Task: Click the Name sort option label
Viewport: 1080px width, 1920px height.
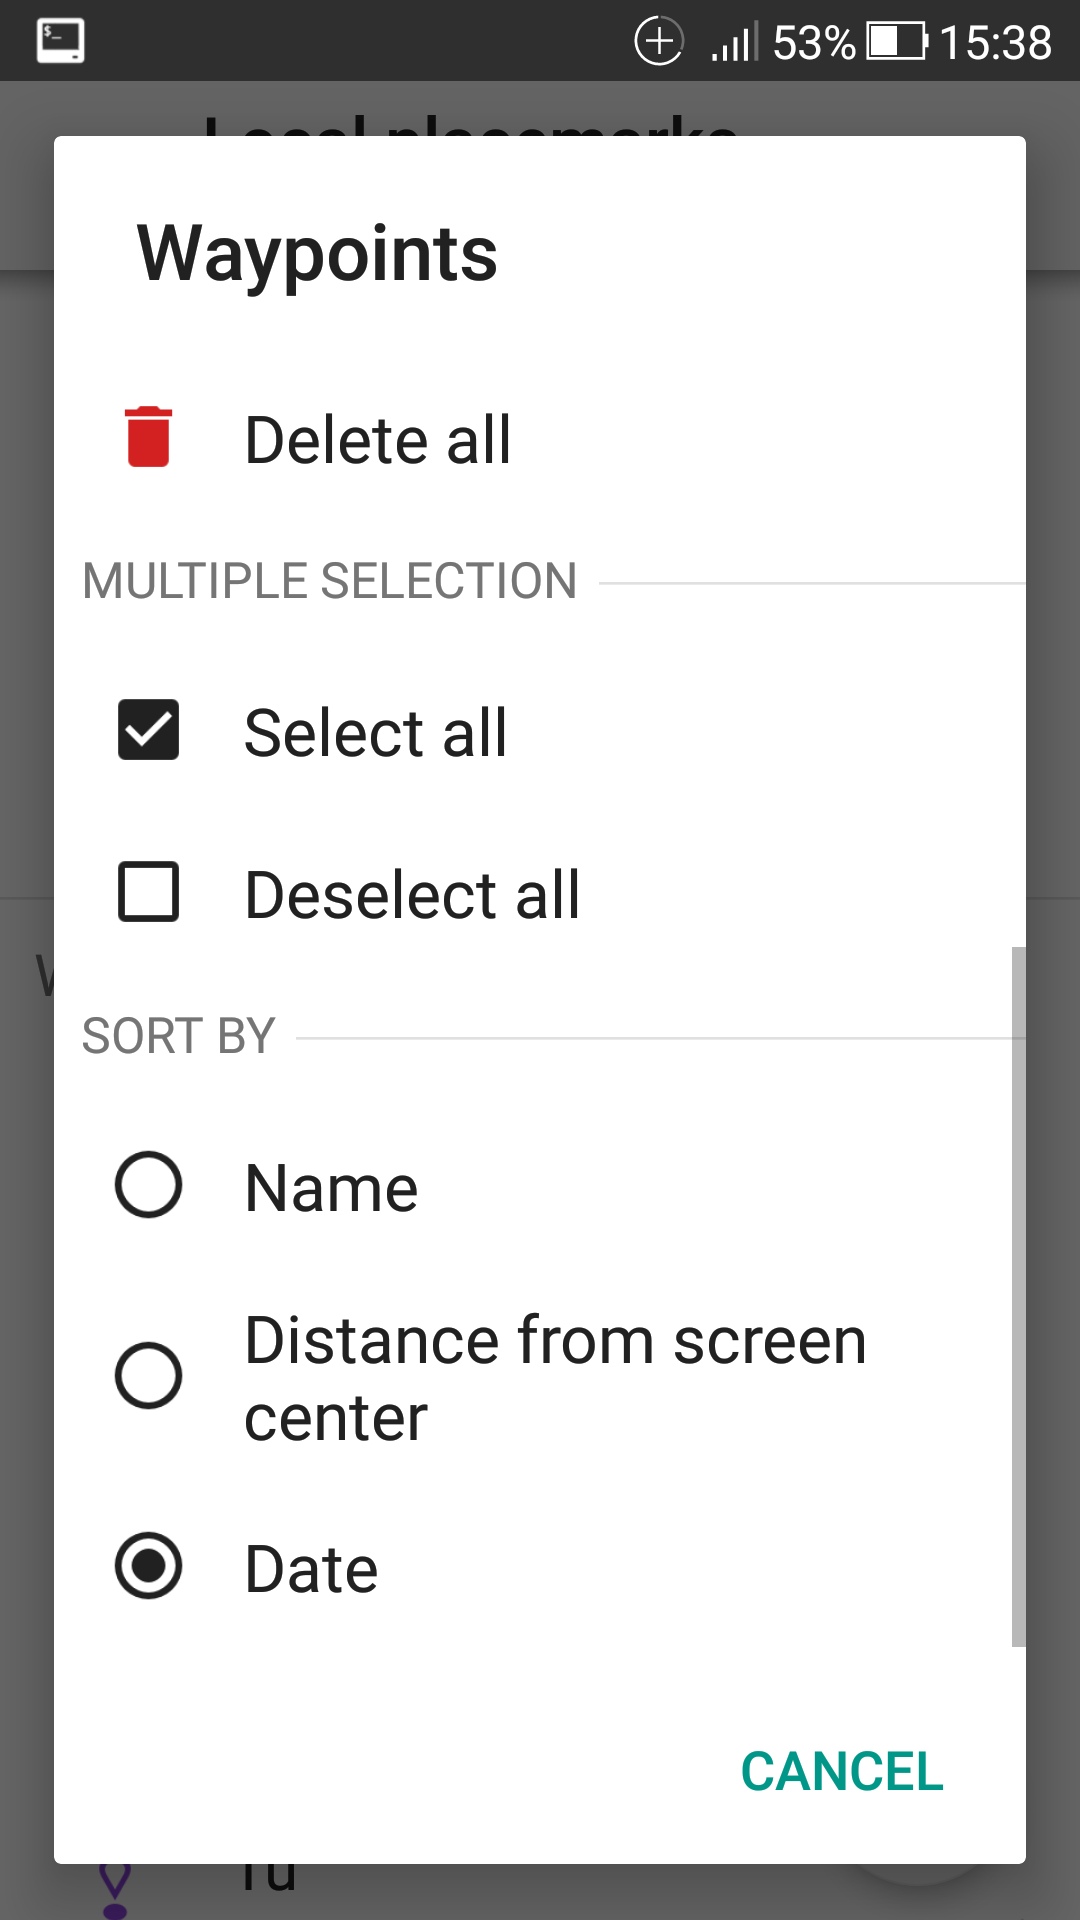Action: pos(331,1188)
